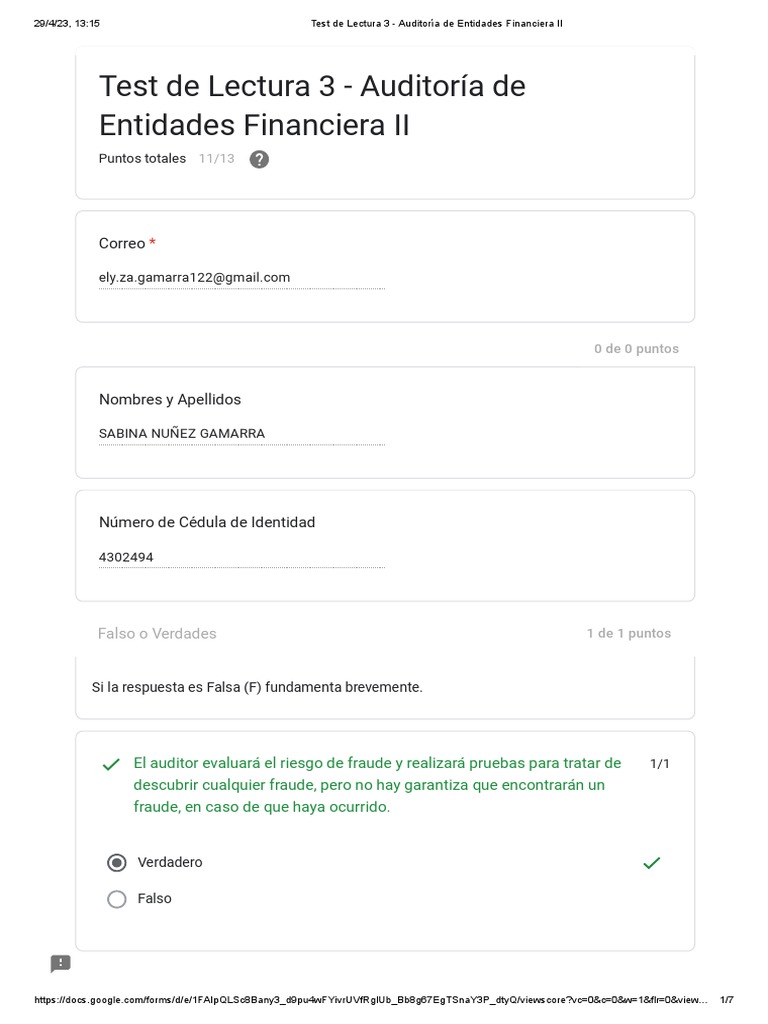Click the help question mark icon

tap(259, 159)
